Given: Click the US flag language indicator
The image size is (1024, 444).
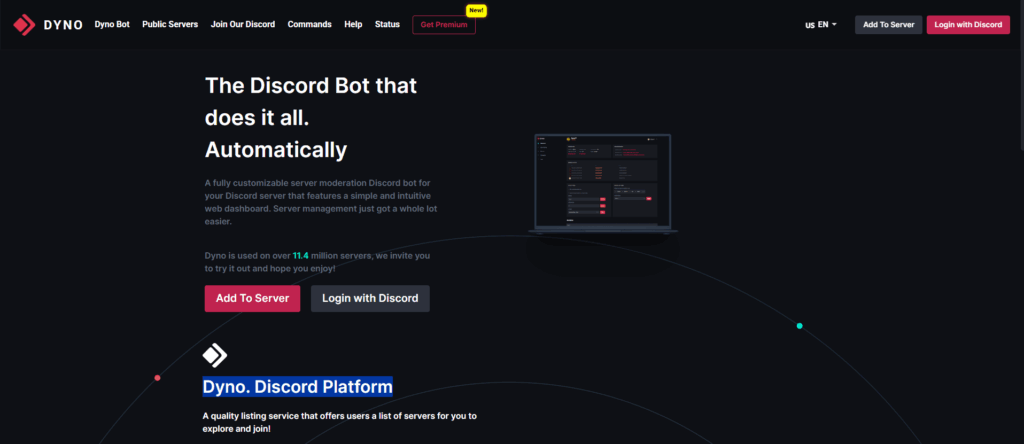Looking at the screenshot, I should (810, 25).
